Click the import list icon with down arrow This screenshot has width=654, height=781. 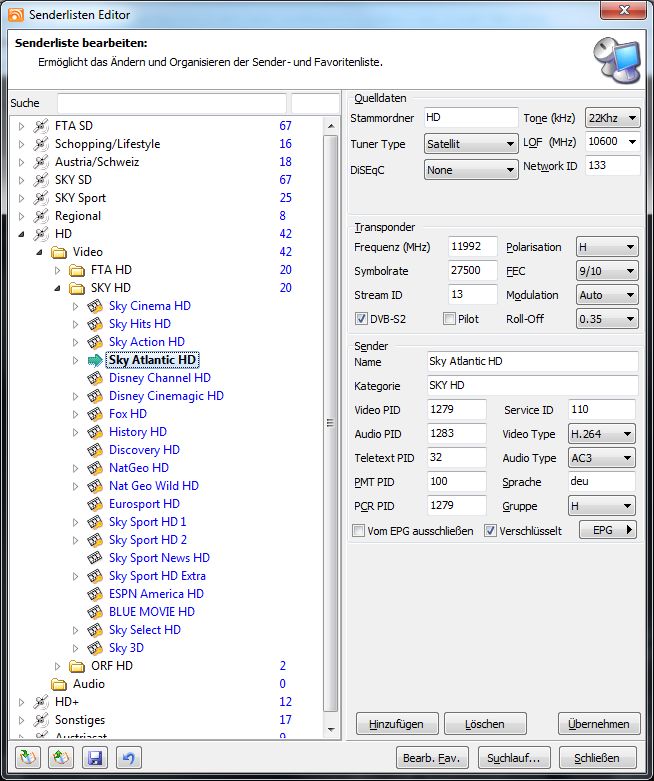tap(29, 759)
